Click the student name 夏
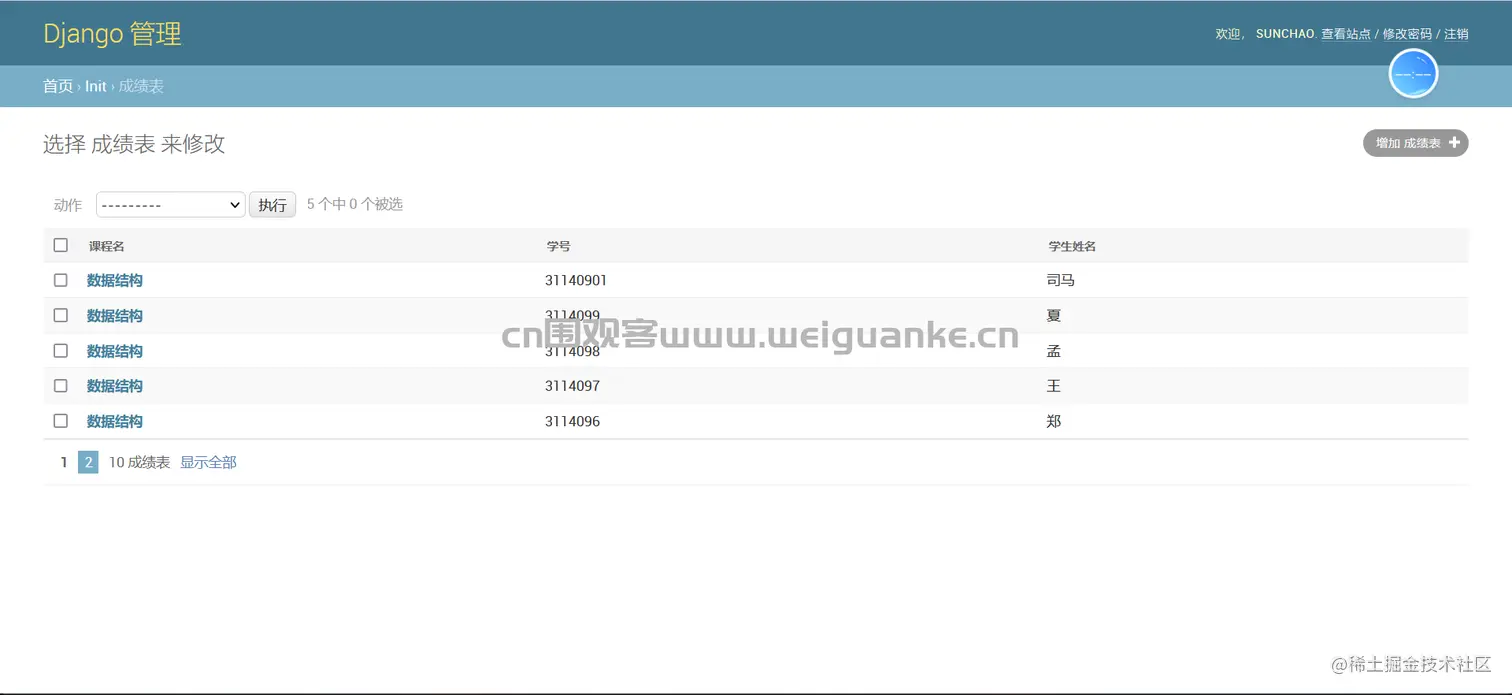The width and height of the screenshot is (1512, 695). tap(1054, 315)
